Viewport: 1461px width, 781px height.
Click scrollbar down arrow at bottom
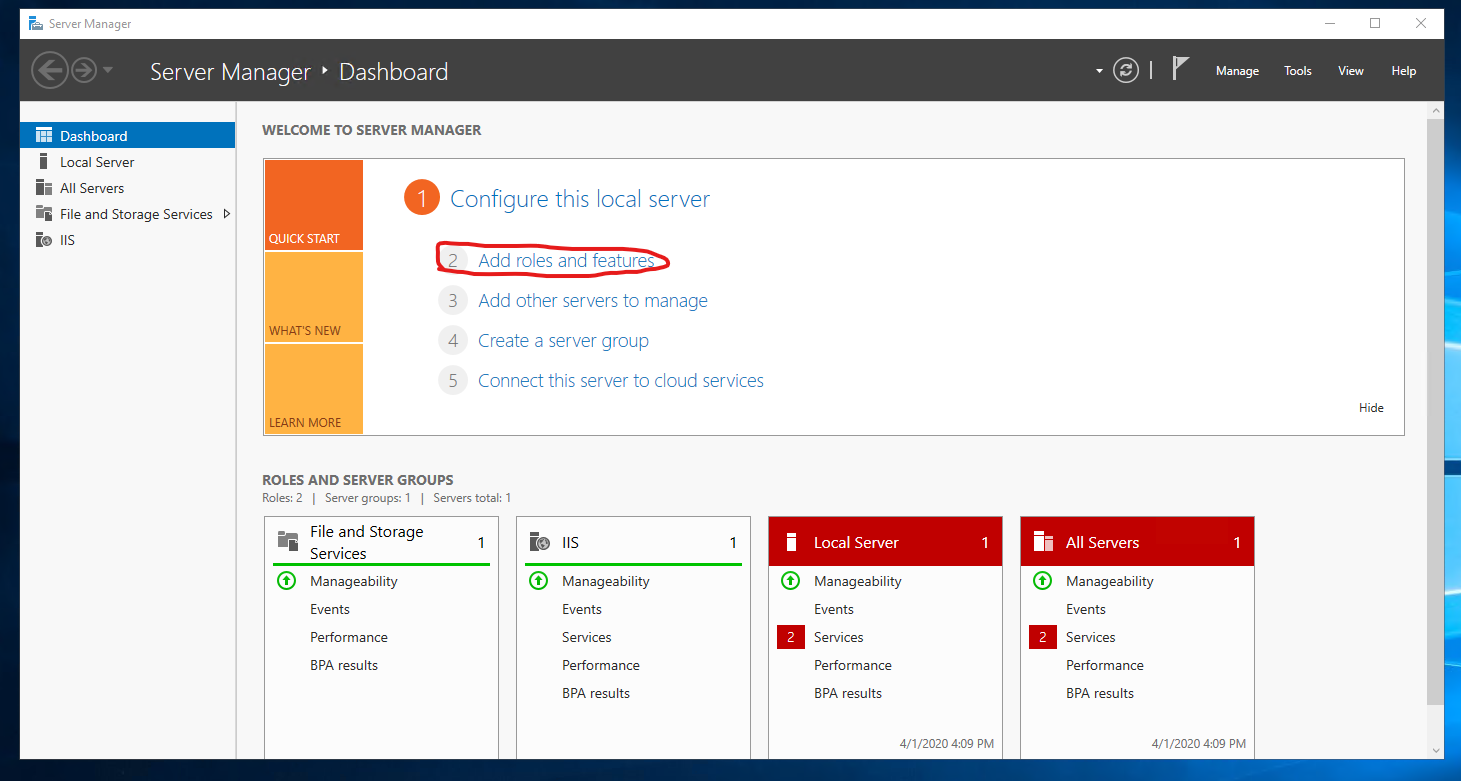(x=1435, y=749)
